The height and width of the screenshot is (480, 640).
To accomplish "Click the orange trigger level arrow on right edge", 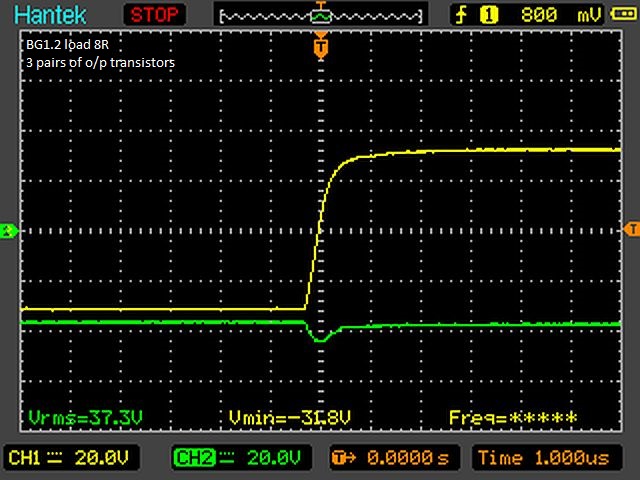I will pyautogui.click(x=631, y=227).
